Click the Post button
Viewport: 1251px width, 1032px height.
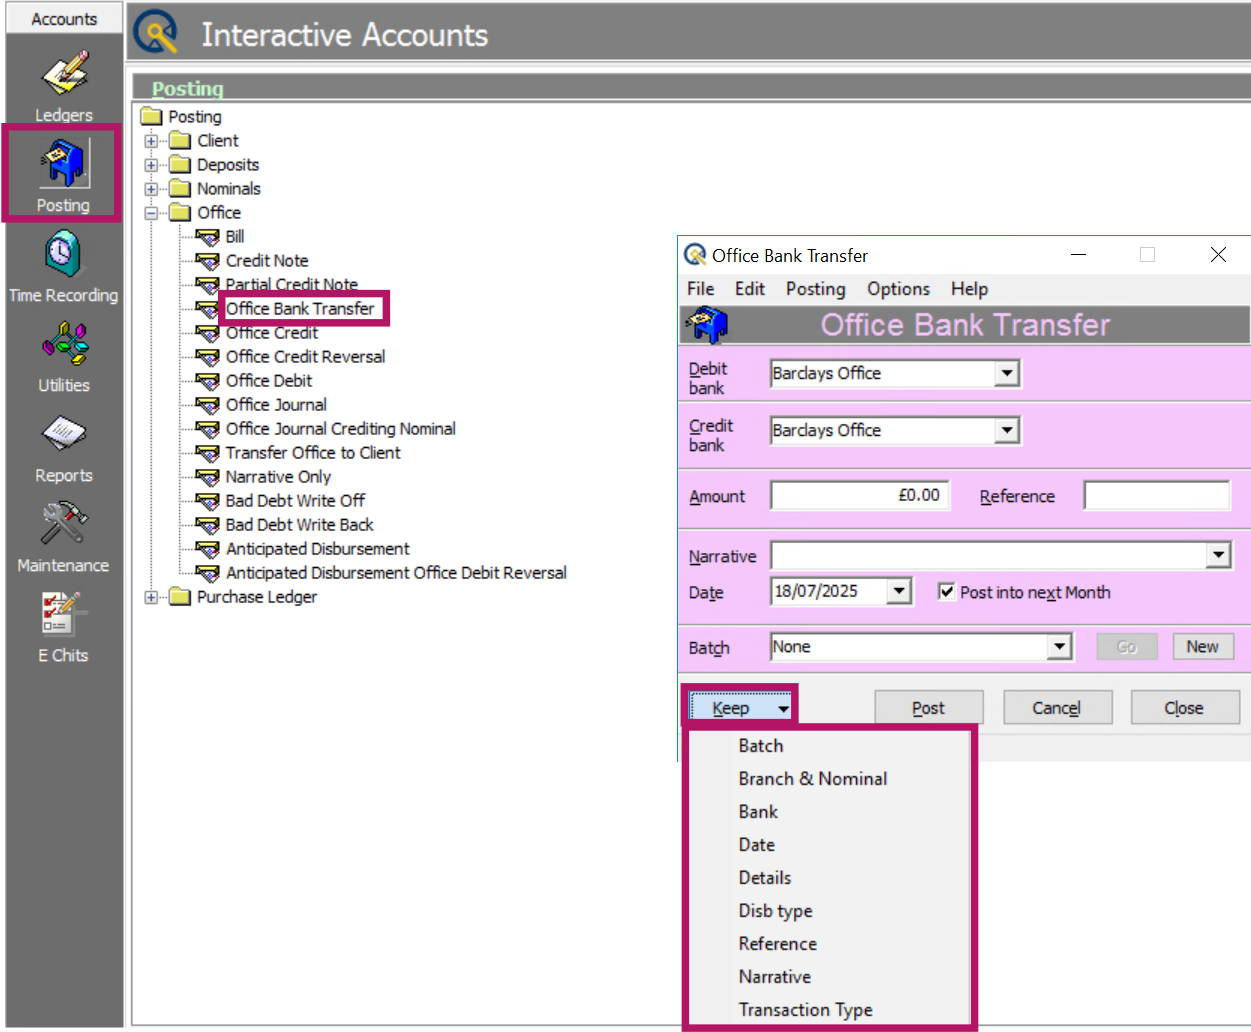(x=928, y=708)
